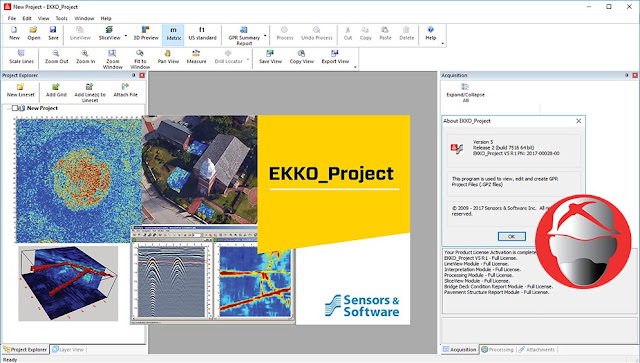Toggle Expand/Collapse All in Acquisition panel
Image resolution: width=640 pixels, height=363 pixels.
click(x=465, y=93)
